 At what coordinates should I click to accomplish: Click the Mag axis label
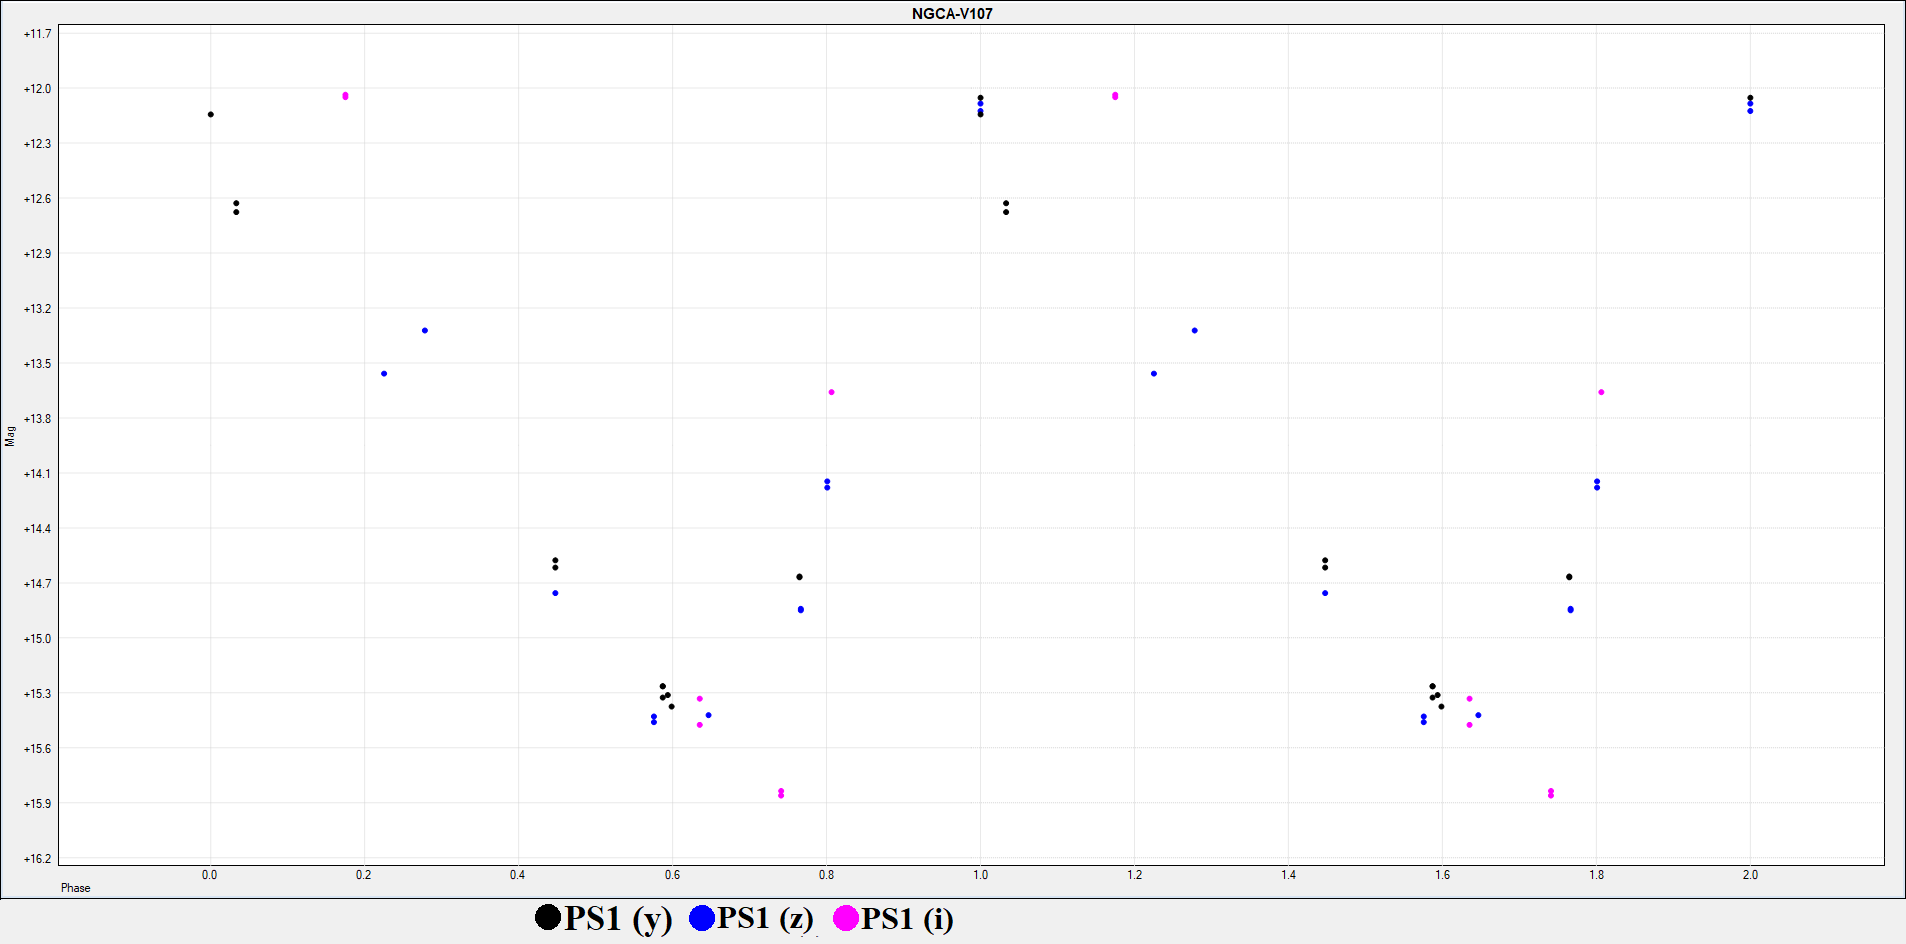(x=10, y=436)
